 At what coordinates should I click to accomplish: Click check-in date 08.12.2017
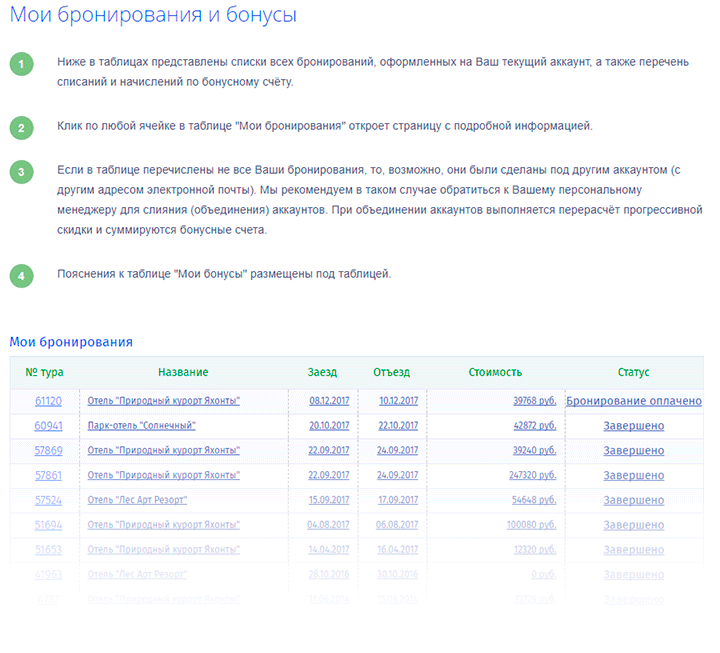coord(329,401)
